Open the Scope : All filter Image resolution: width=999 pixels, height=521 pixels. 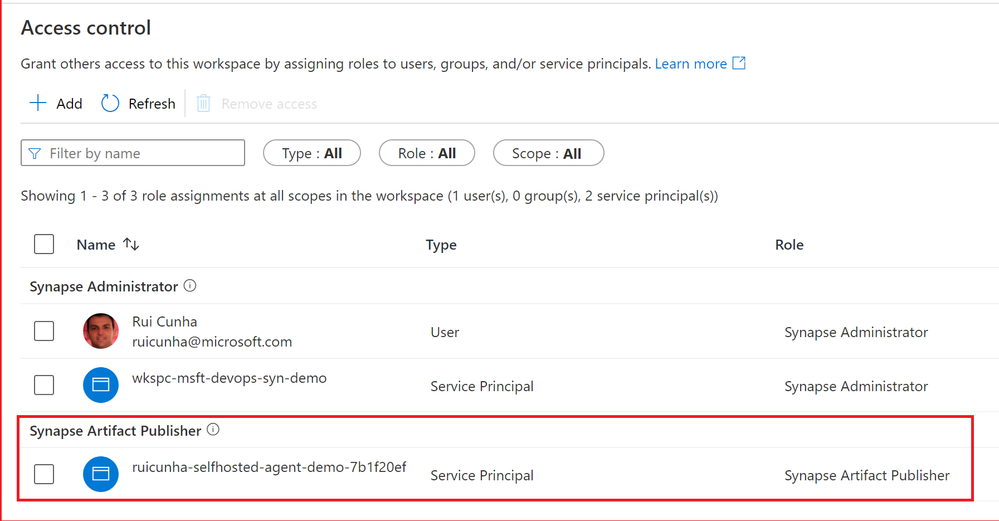547,153
